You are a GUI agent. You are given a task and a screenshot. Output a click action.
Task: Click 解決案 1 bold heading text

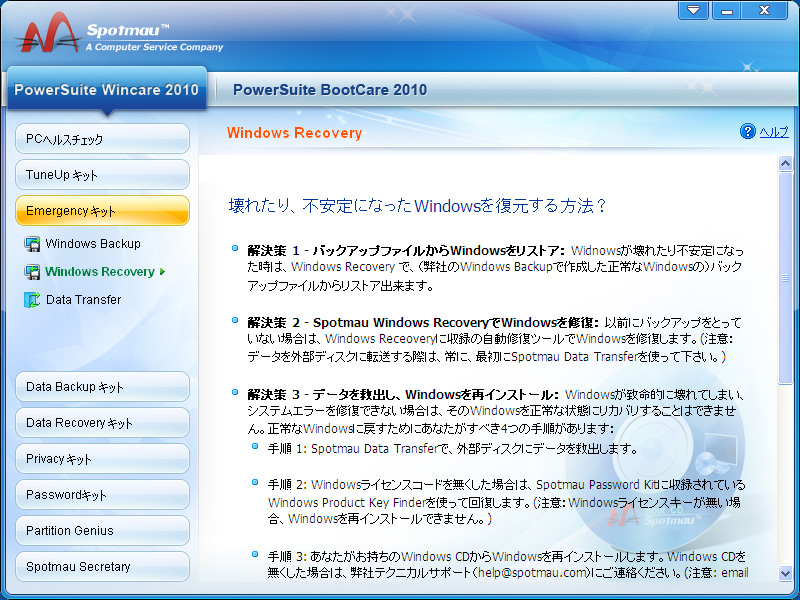coord(406,251)
